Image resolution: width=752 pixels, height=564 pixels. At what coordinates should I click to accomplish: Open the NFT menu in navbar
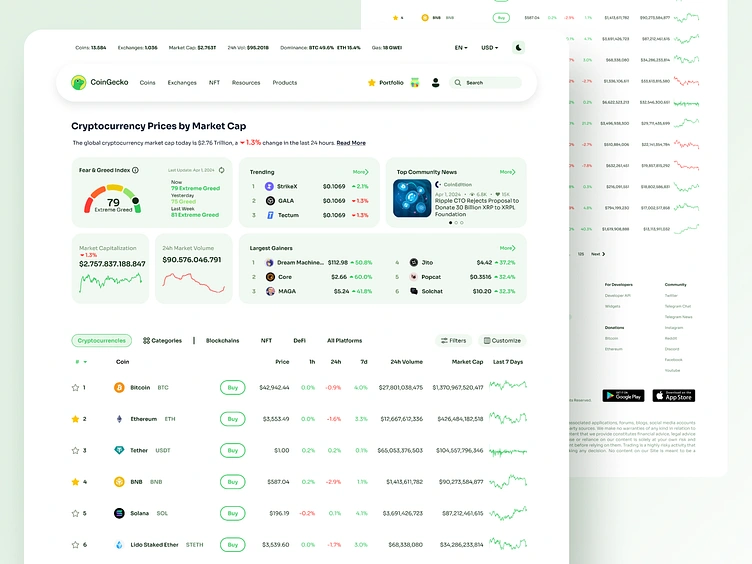214,82
